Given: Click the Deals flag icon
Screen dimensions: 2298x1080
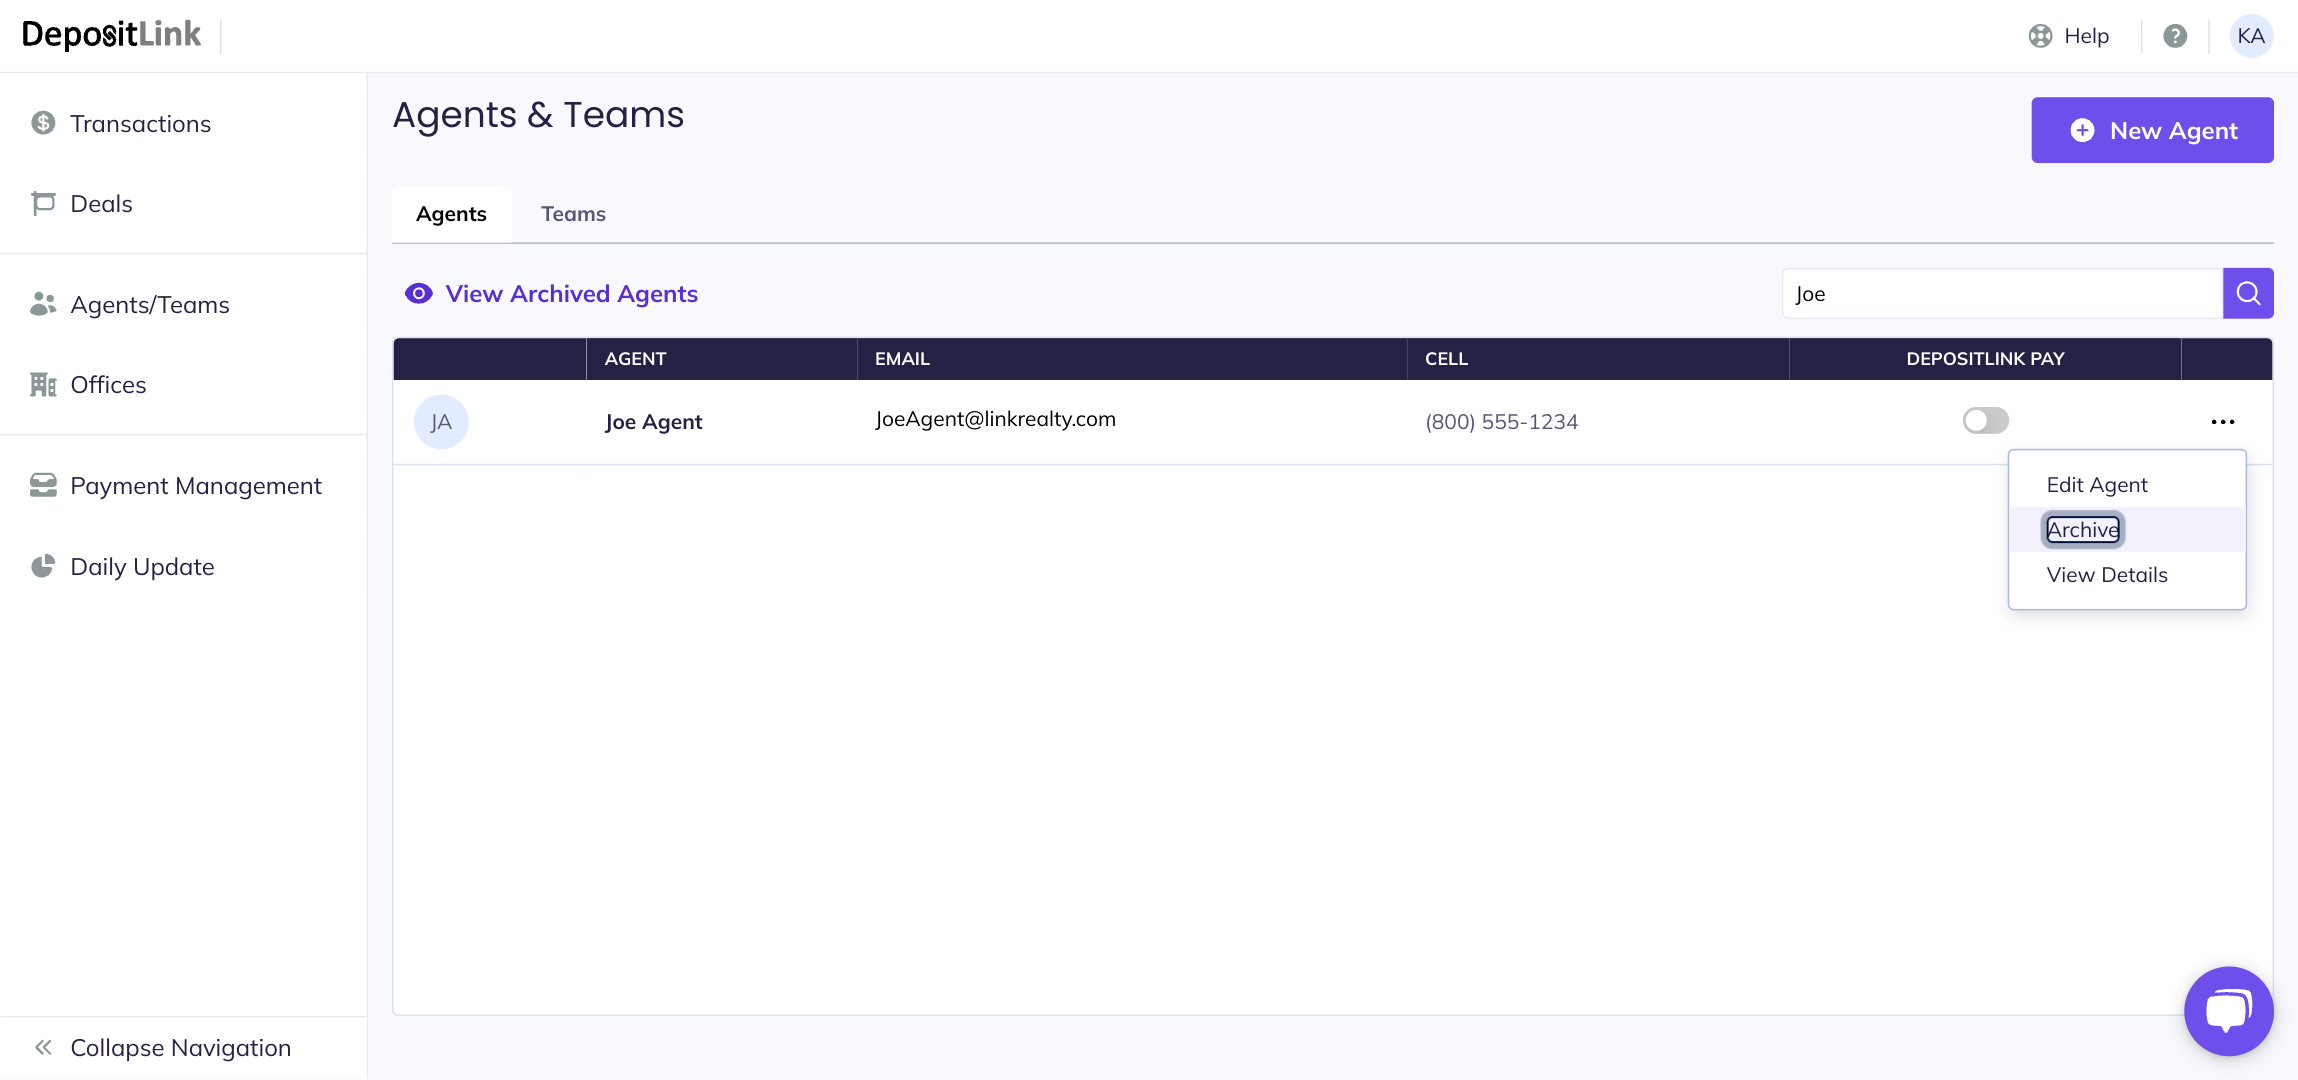Looking at the screenshot, I should click(x=43, y=204).
